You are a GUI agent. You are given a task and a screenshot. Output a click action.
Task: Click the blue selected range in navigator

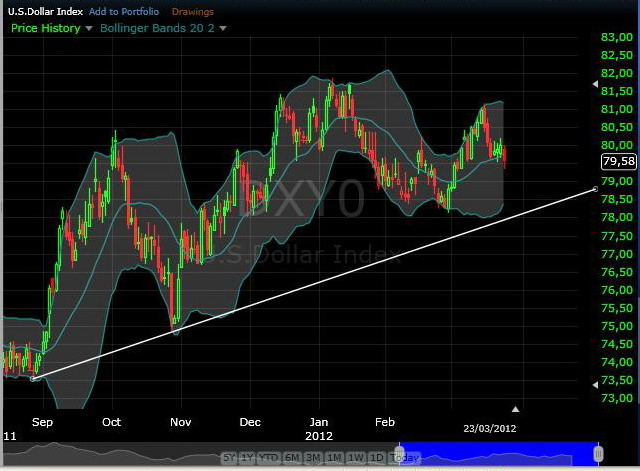pos(499,453)
